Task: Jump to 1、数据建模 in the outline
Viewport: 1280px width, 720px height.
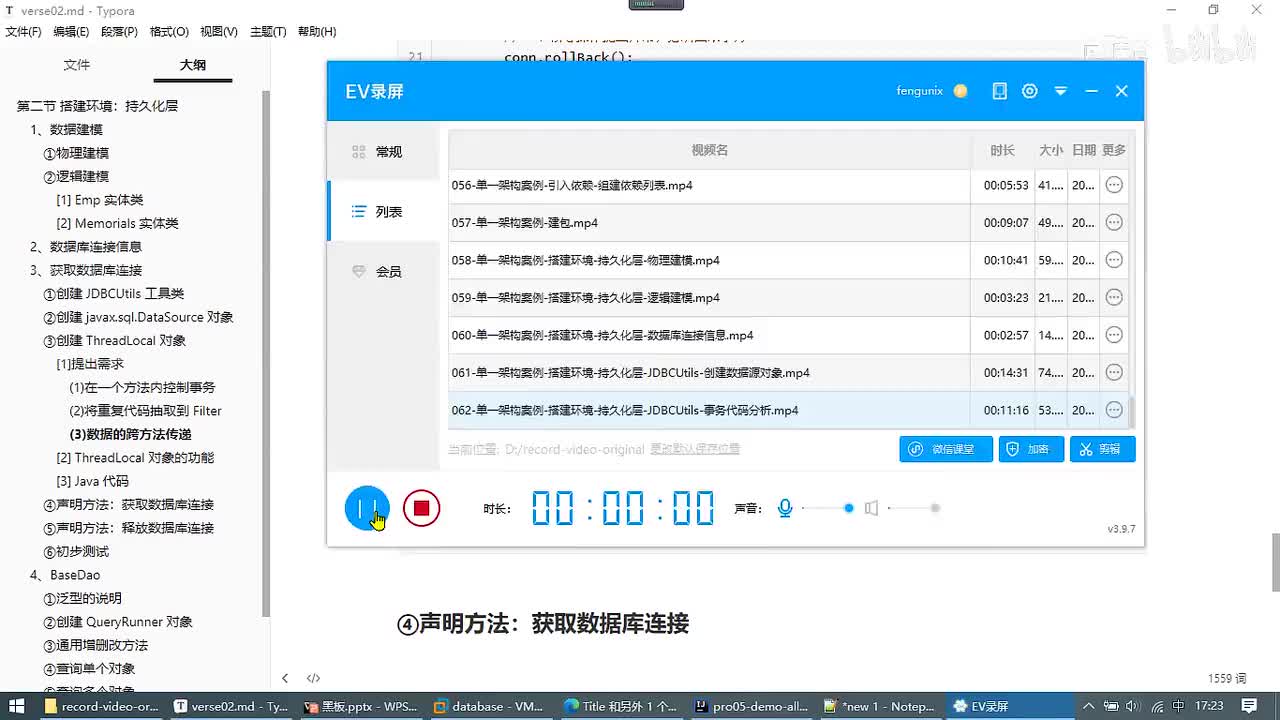Action: pyautogui.click(x=67, y=129)
